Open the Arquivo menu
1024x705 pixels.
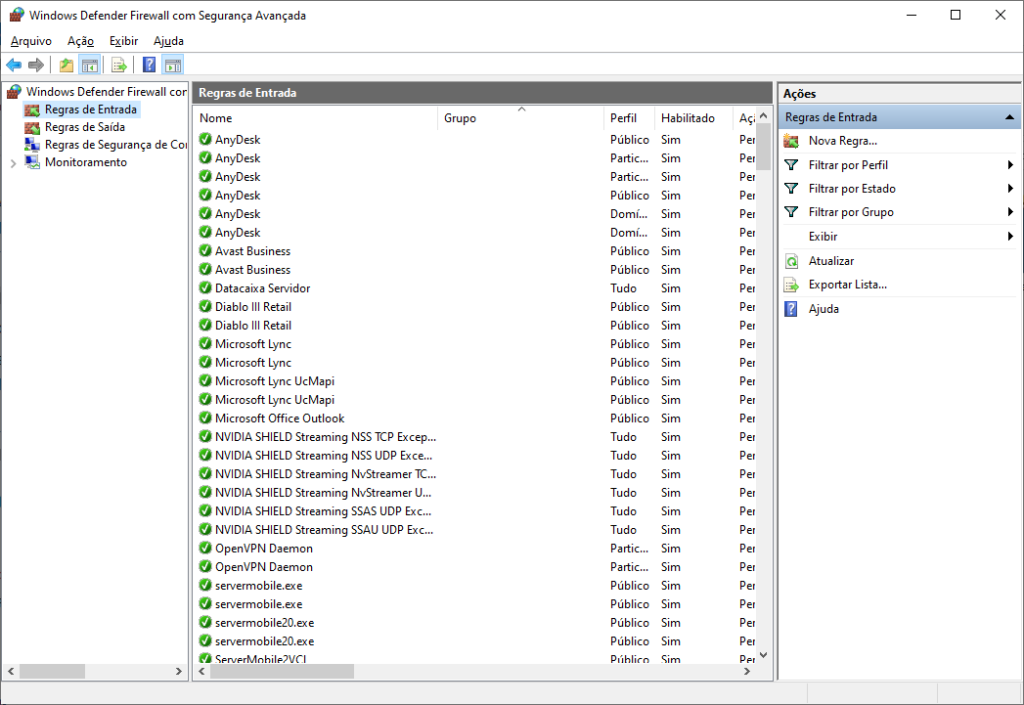pyautogui.click(x=31, y=41)
